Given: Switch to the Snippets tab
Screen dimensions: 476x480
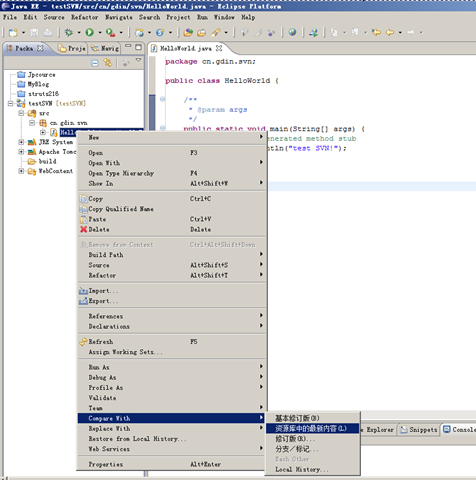Looking at the screenshot, I should [419, 430].
